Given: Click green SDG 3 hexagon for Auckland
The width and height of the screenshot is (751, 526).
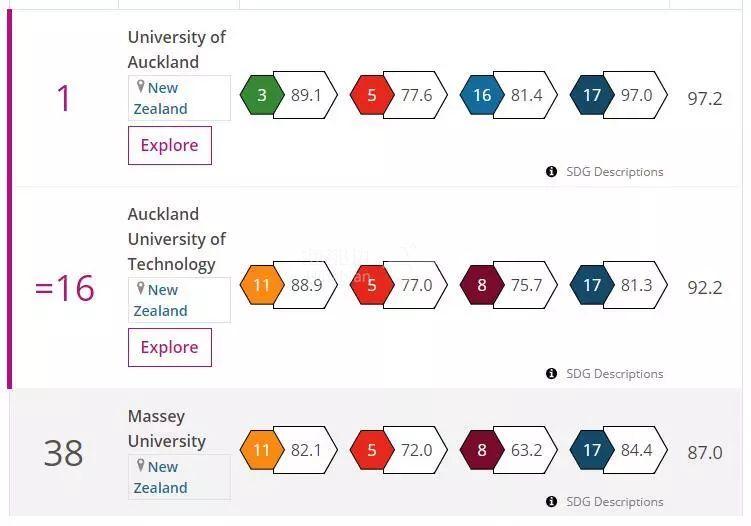Looking at the screenshot, I should tap(262, 95).
